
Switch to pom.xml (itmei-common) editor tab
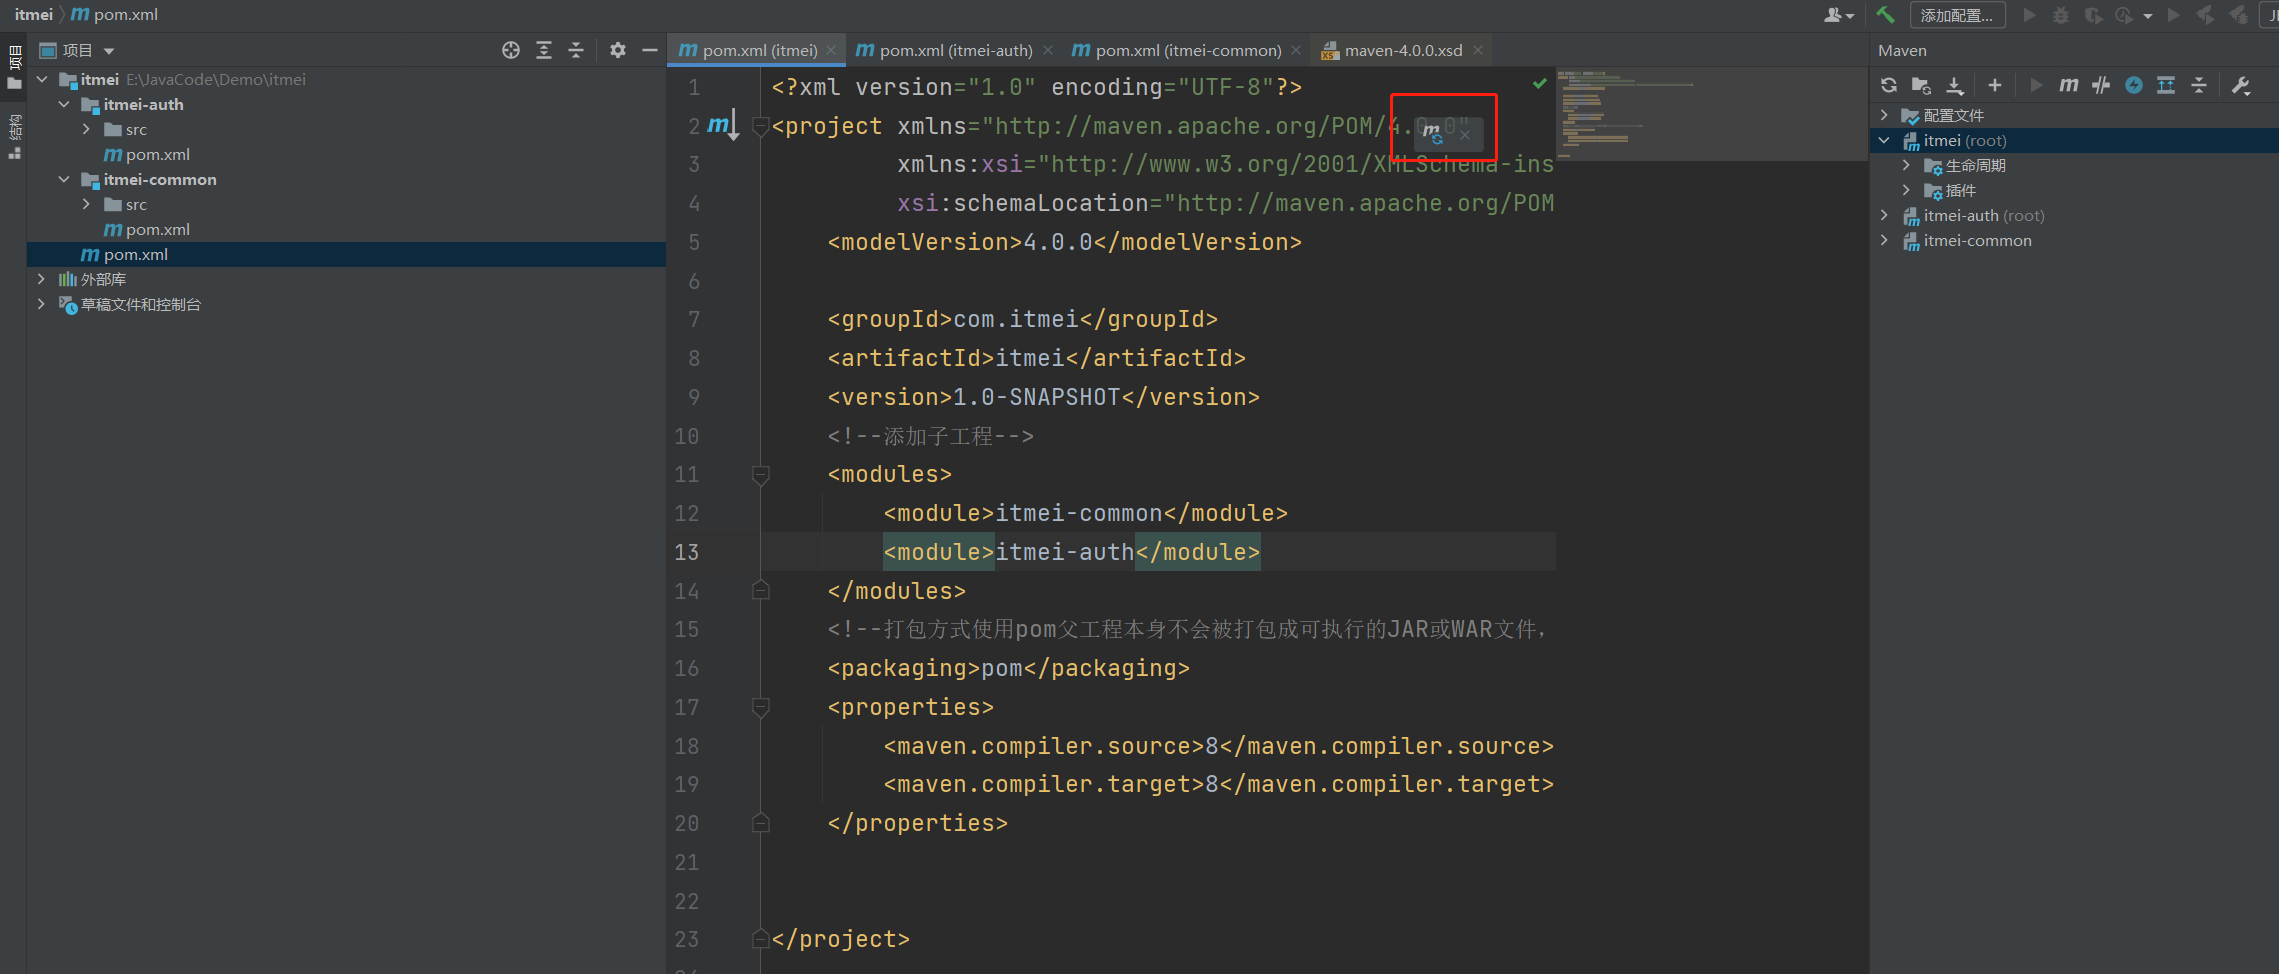pos(1187,50)
